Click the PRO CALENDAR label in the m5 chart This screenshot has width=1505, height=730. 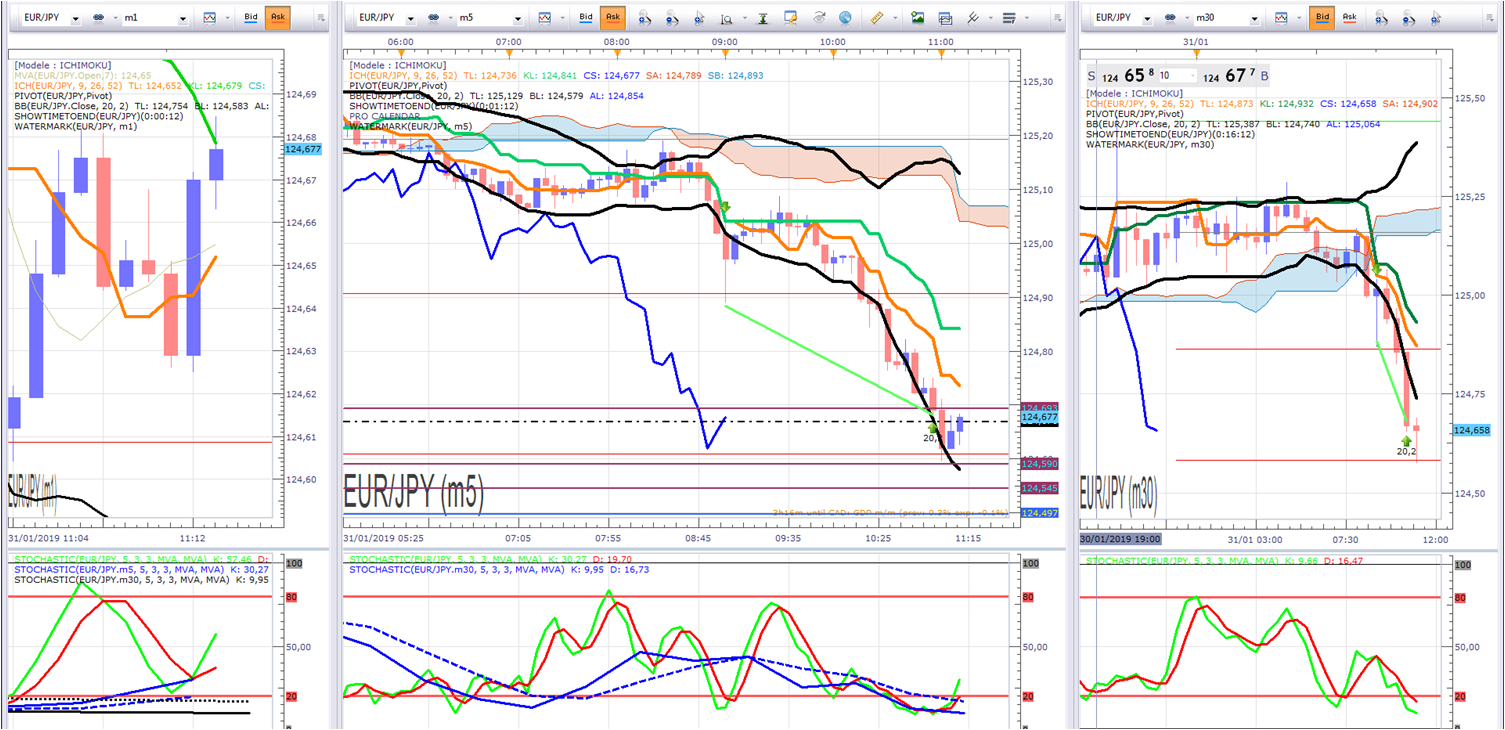(x=385, y=116)
